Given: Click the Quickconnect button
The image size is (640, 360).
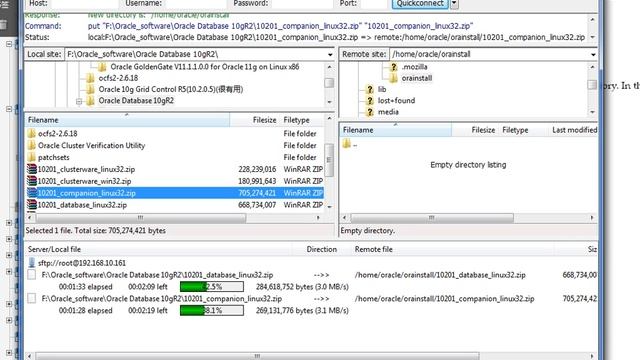Looking at the screenshot, I should [420, 3].
